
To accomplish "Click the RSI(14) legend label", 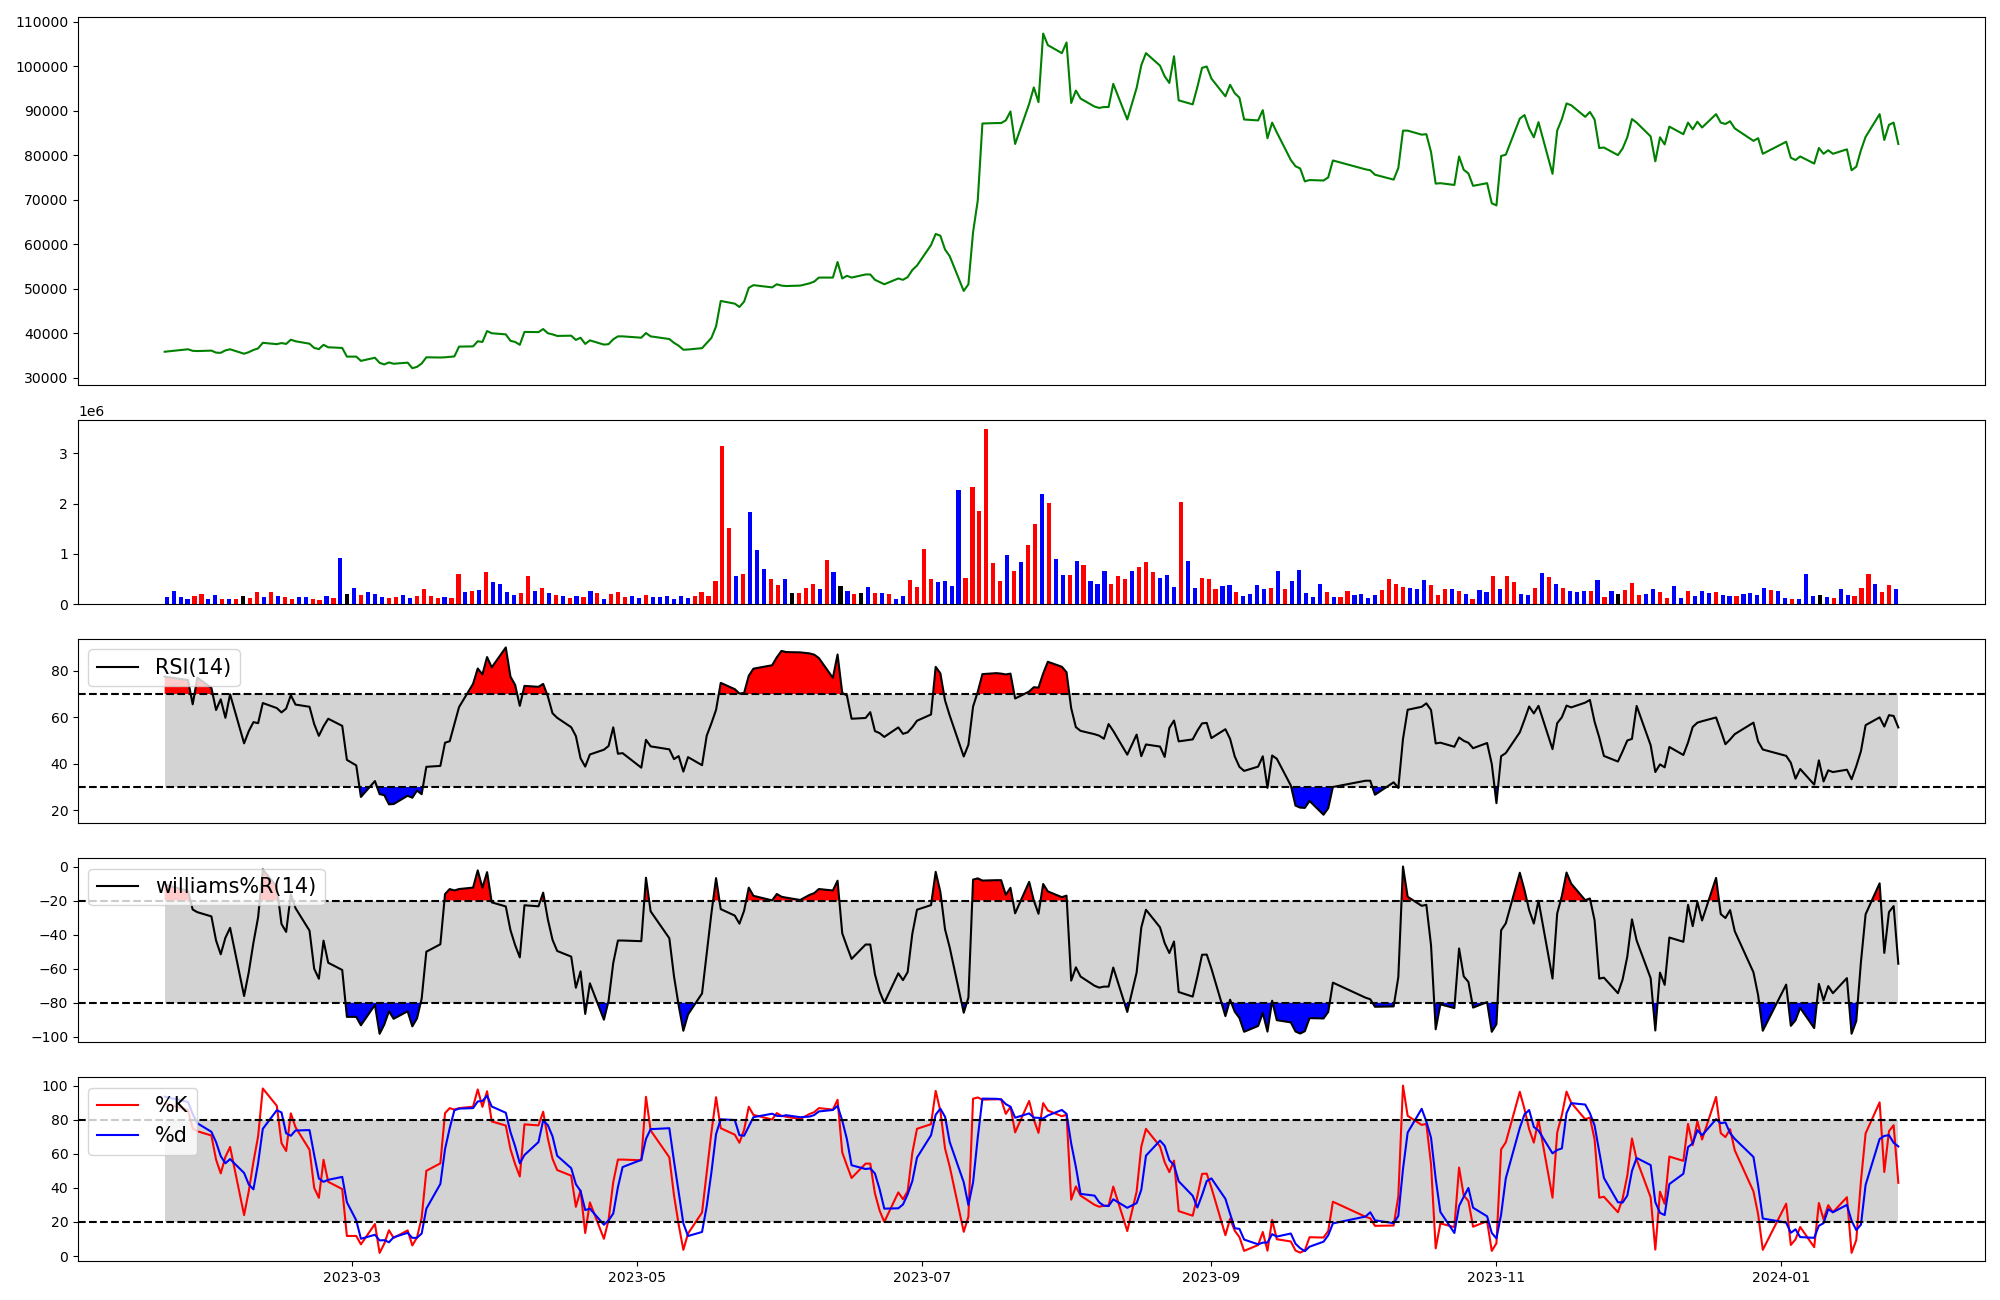I will (192, 667).
